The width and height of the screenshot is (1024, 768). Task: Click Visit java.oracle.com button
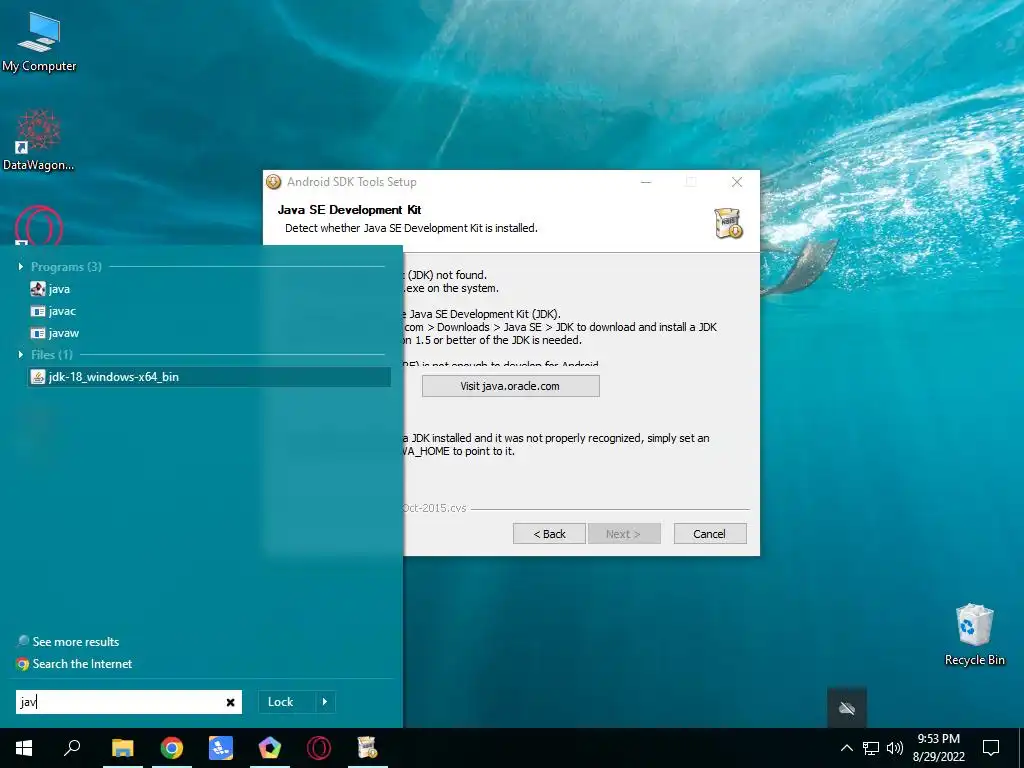click(x=510, y=386)
